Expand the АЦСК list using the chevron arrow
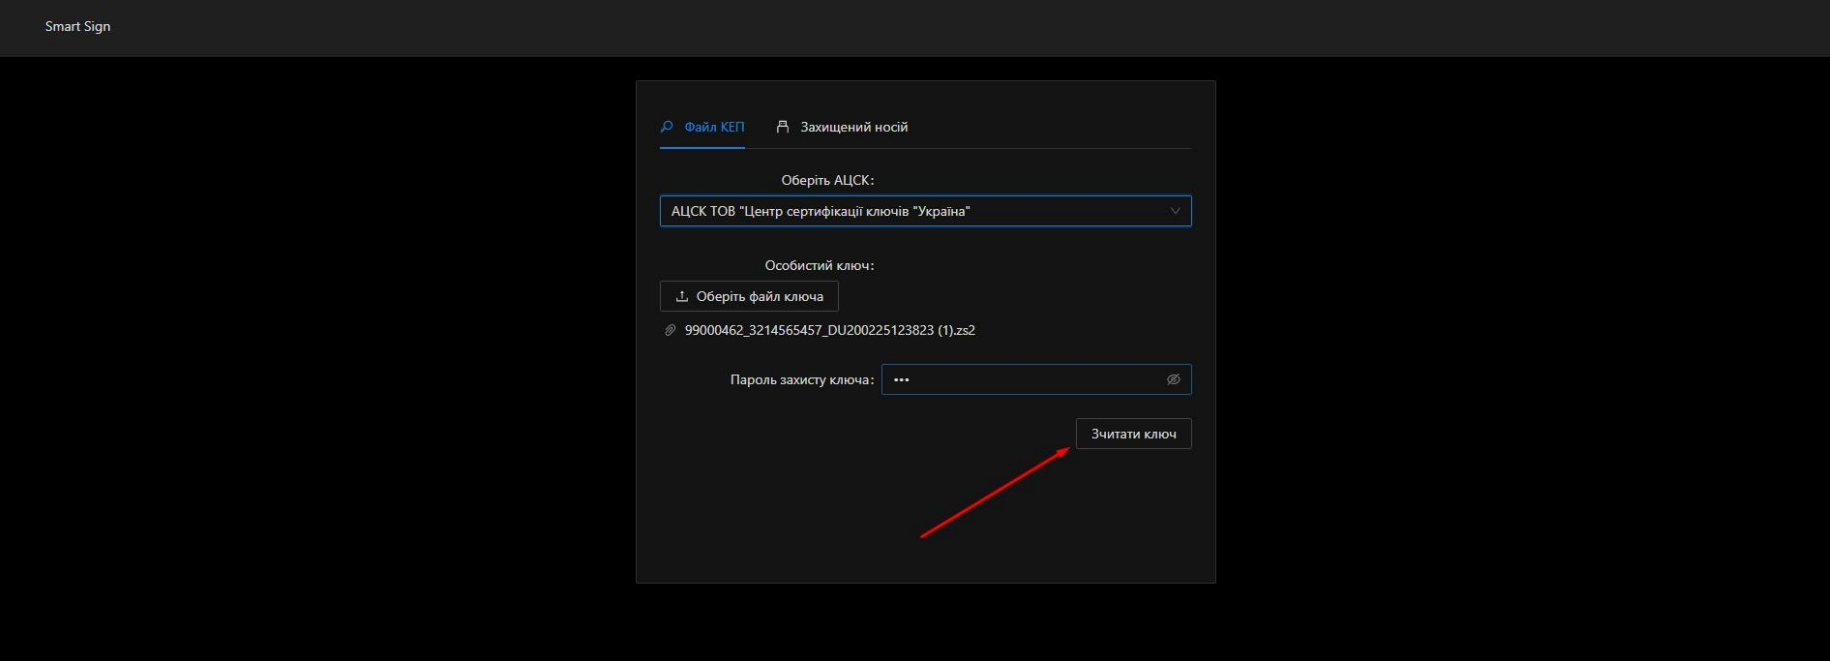 pos(1175,211)
